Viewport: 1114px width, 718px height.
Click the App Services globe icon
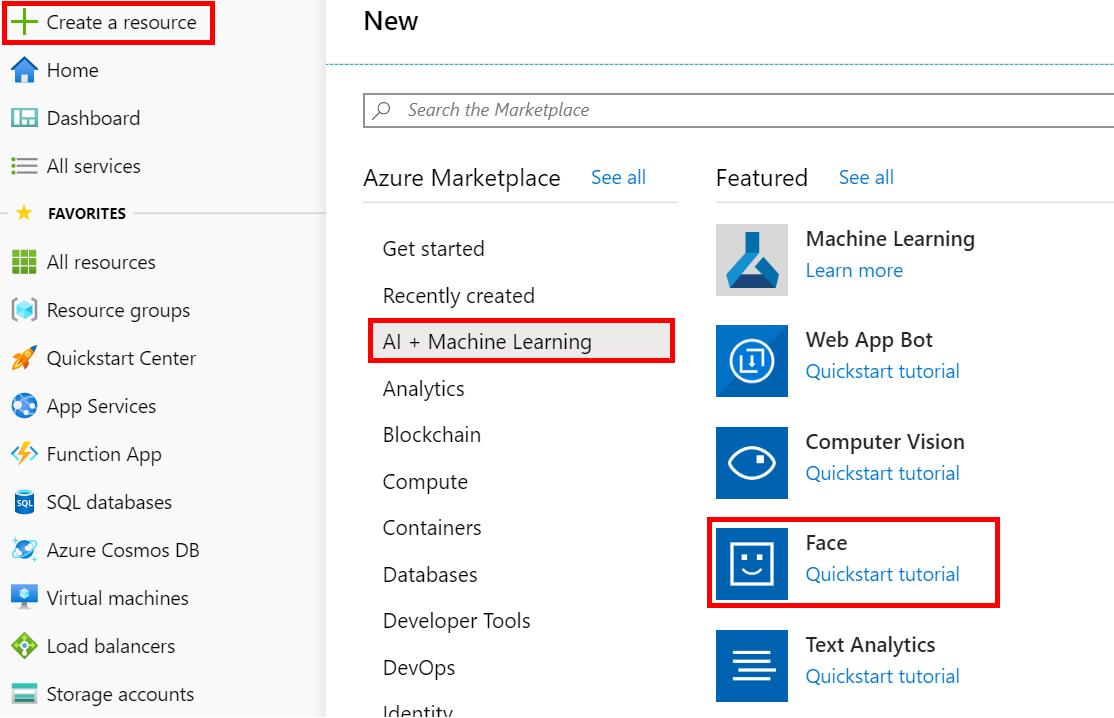click(x=24, y=406)
